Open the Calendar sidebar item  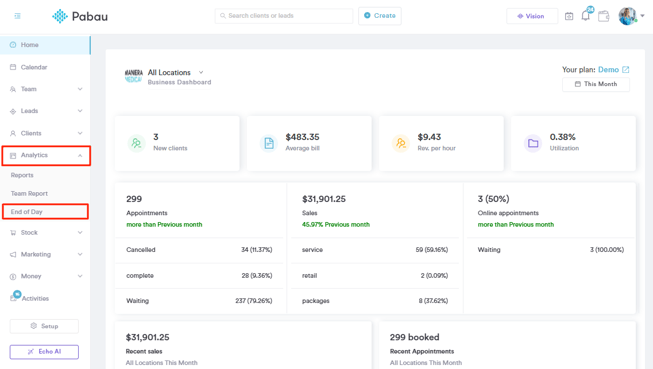coord(45,67)
